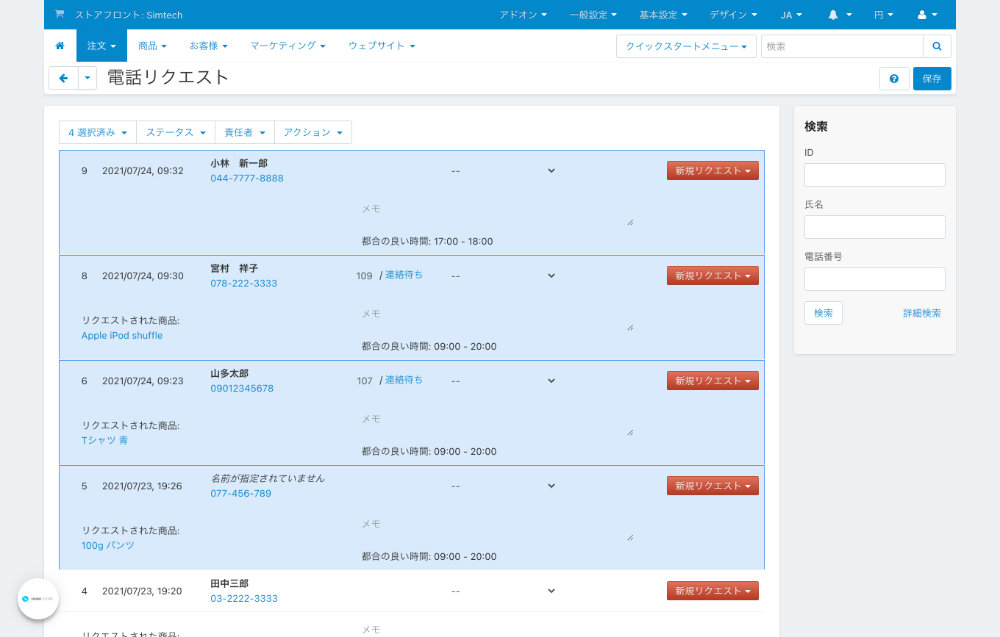Click the 氏名 search input field
The width and height of the screenshot is (1000, 637).
(x=874, y=227)
